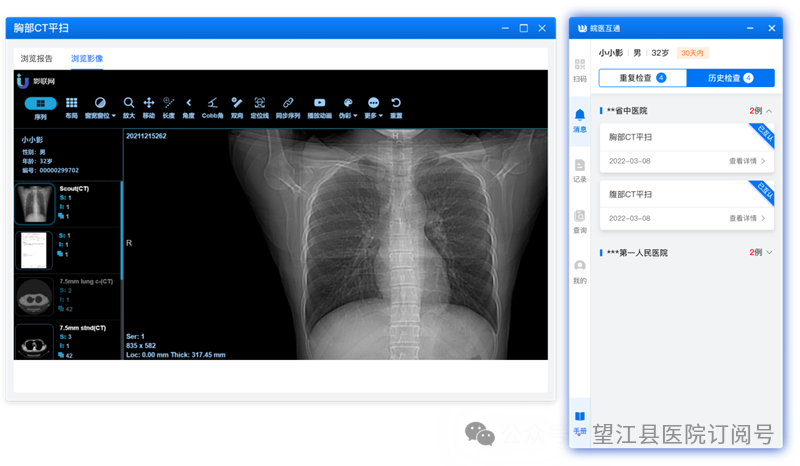This screenshot has height=466, width=800.
Task: Switch to the 浏览报告 tab
Action: click(x=36, y=59)
